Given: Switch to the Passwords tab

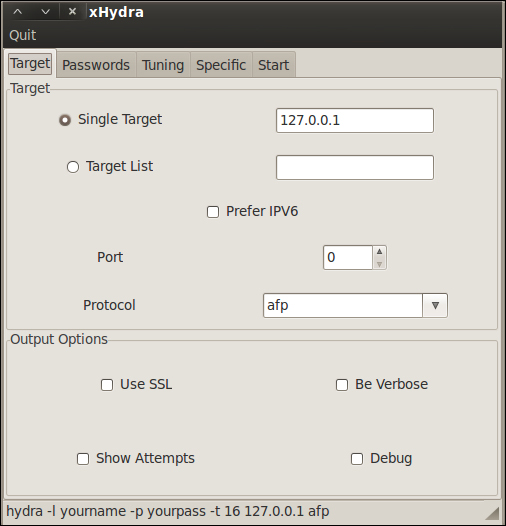Looking at the screenshot, I should pyautogui.click(x=96, y=65).
